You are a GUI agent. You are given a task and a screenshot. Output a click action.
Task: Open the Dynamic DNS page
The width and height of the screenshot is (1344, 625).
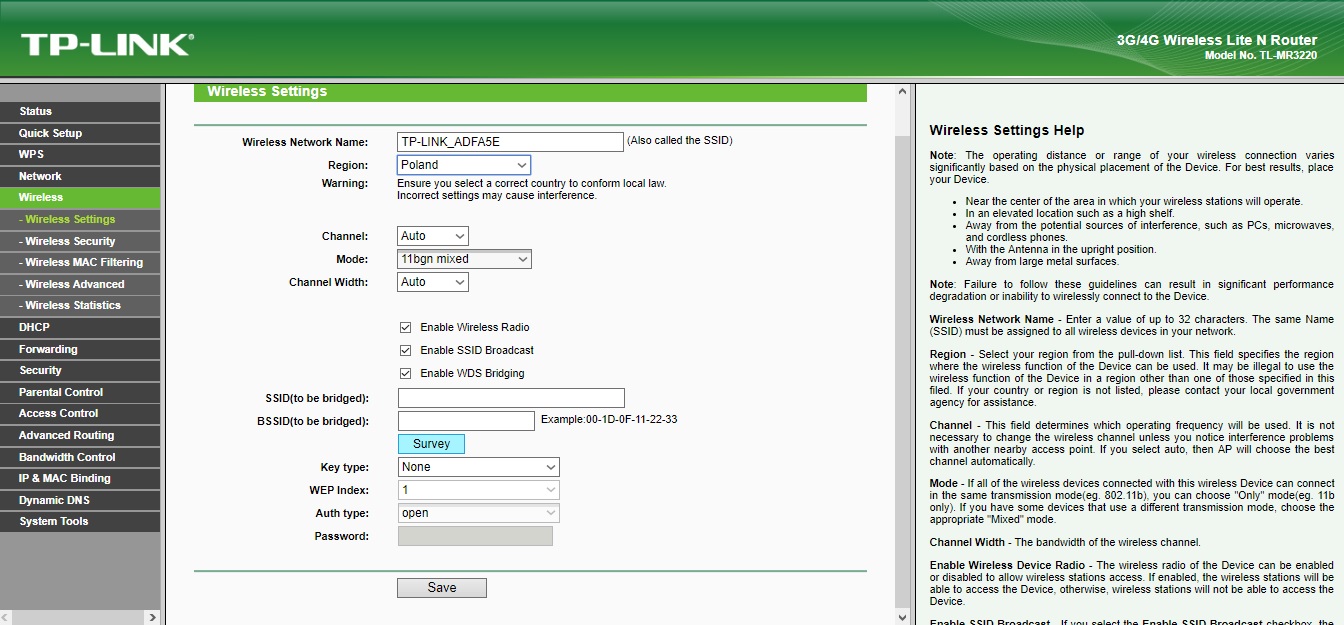(80, 500)
